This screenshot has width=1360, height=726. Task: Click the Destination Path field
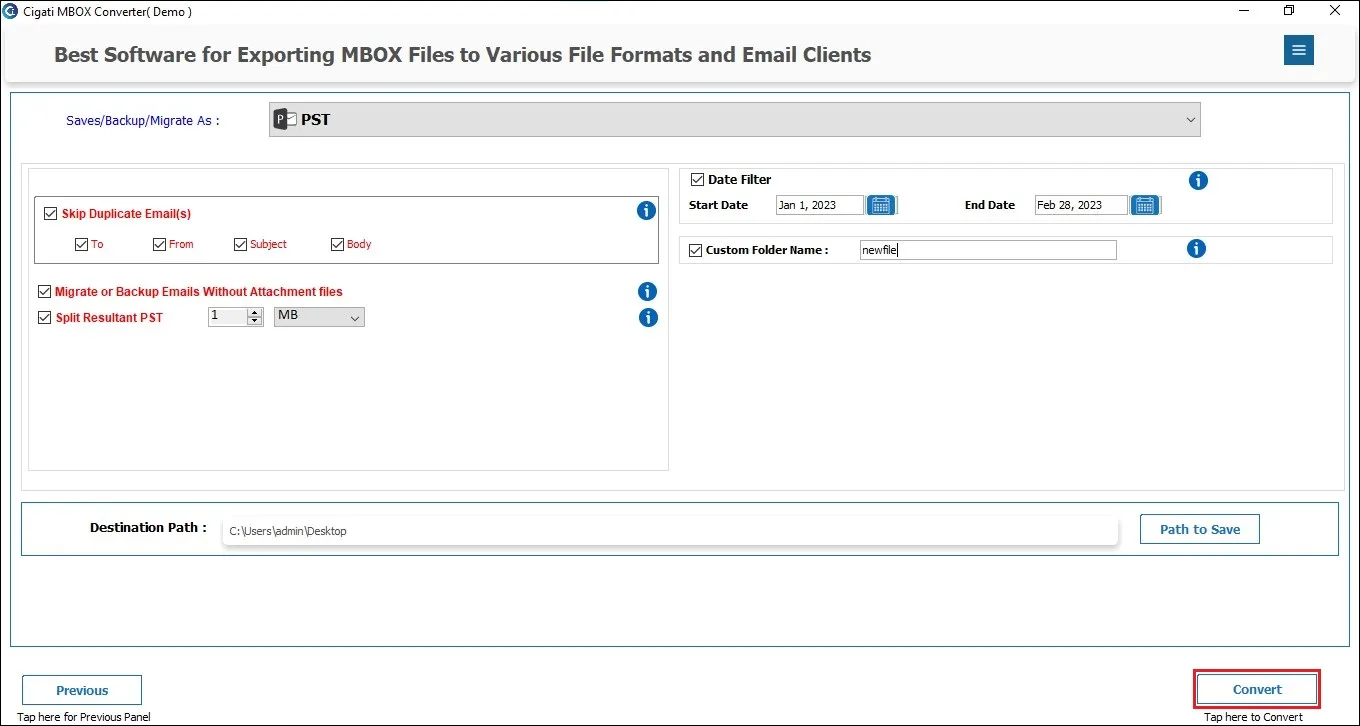[x=670, y=531]
